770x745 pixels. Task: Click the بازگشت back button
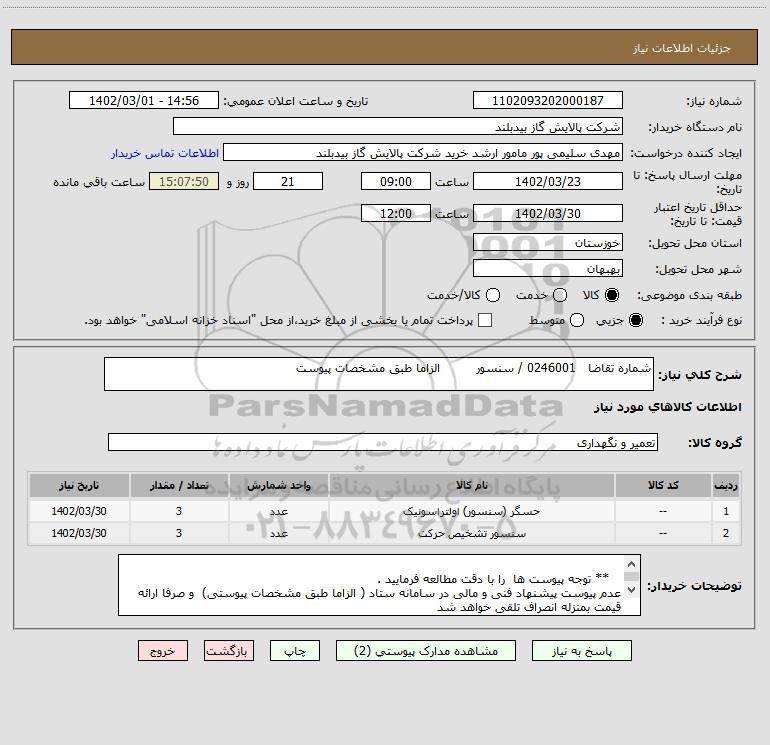click(x=229, y=651)
